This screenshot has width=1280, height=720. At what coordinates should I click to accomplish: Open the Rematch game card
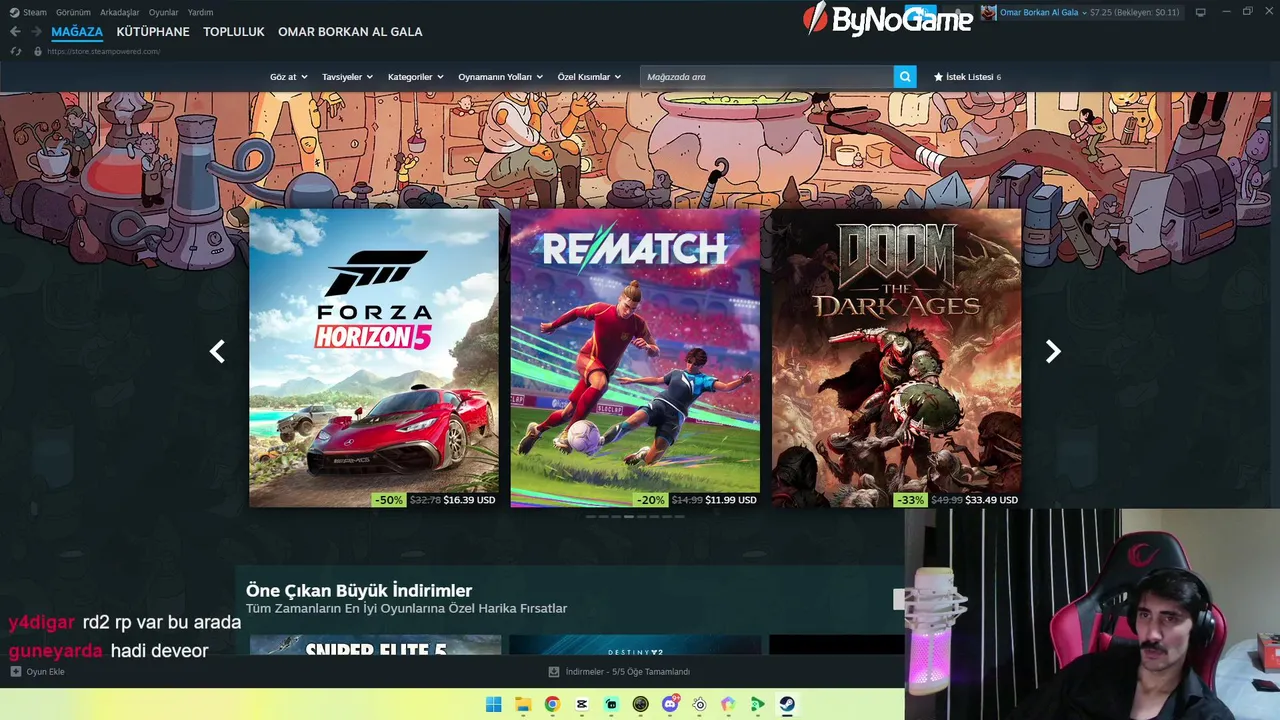(x=635, y=357)
